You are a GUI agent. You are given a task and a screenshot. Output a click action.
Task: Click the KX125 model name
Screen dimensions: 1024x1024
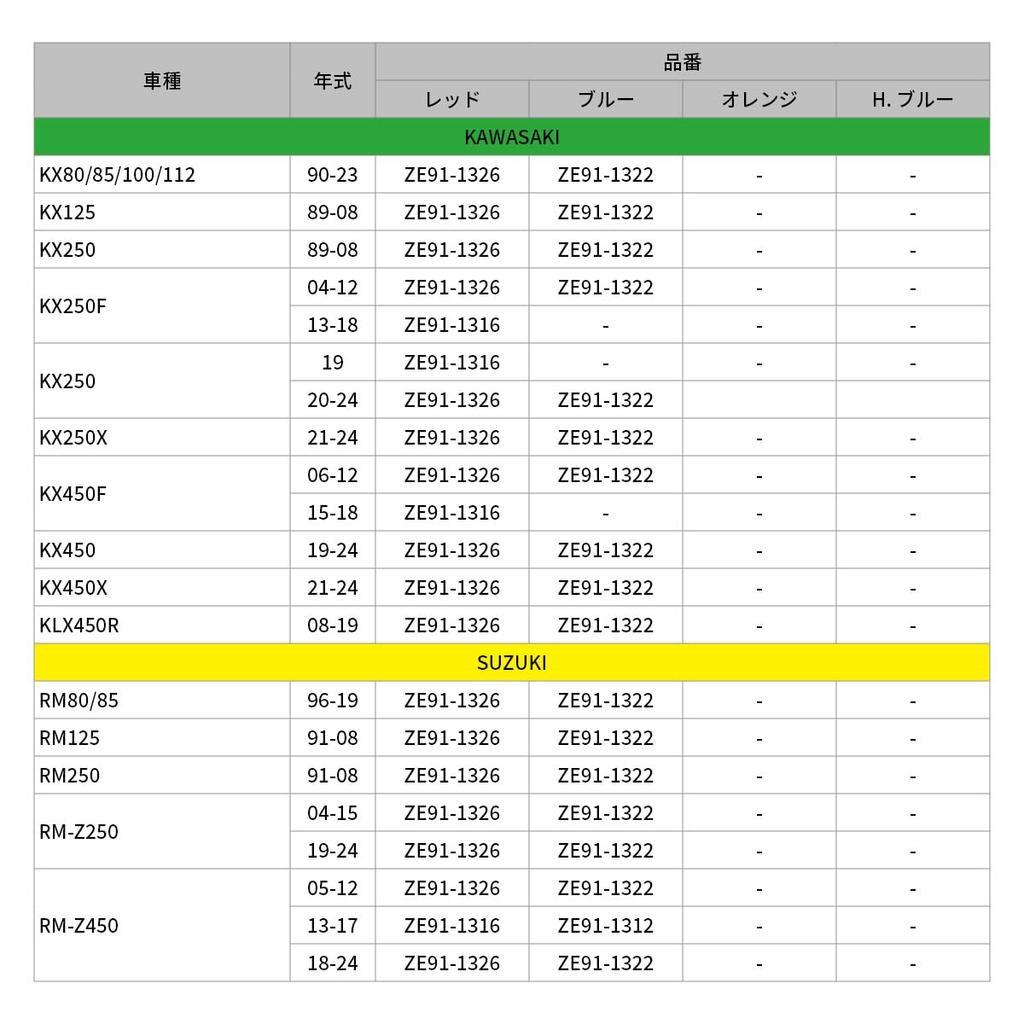tap(68, 213)
